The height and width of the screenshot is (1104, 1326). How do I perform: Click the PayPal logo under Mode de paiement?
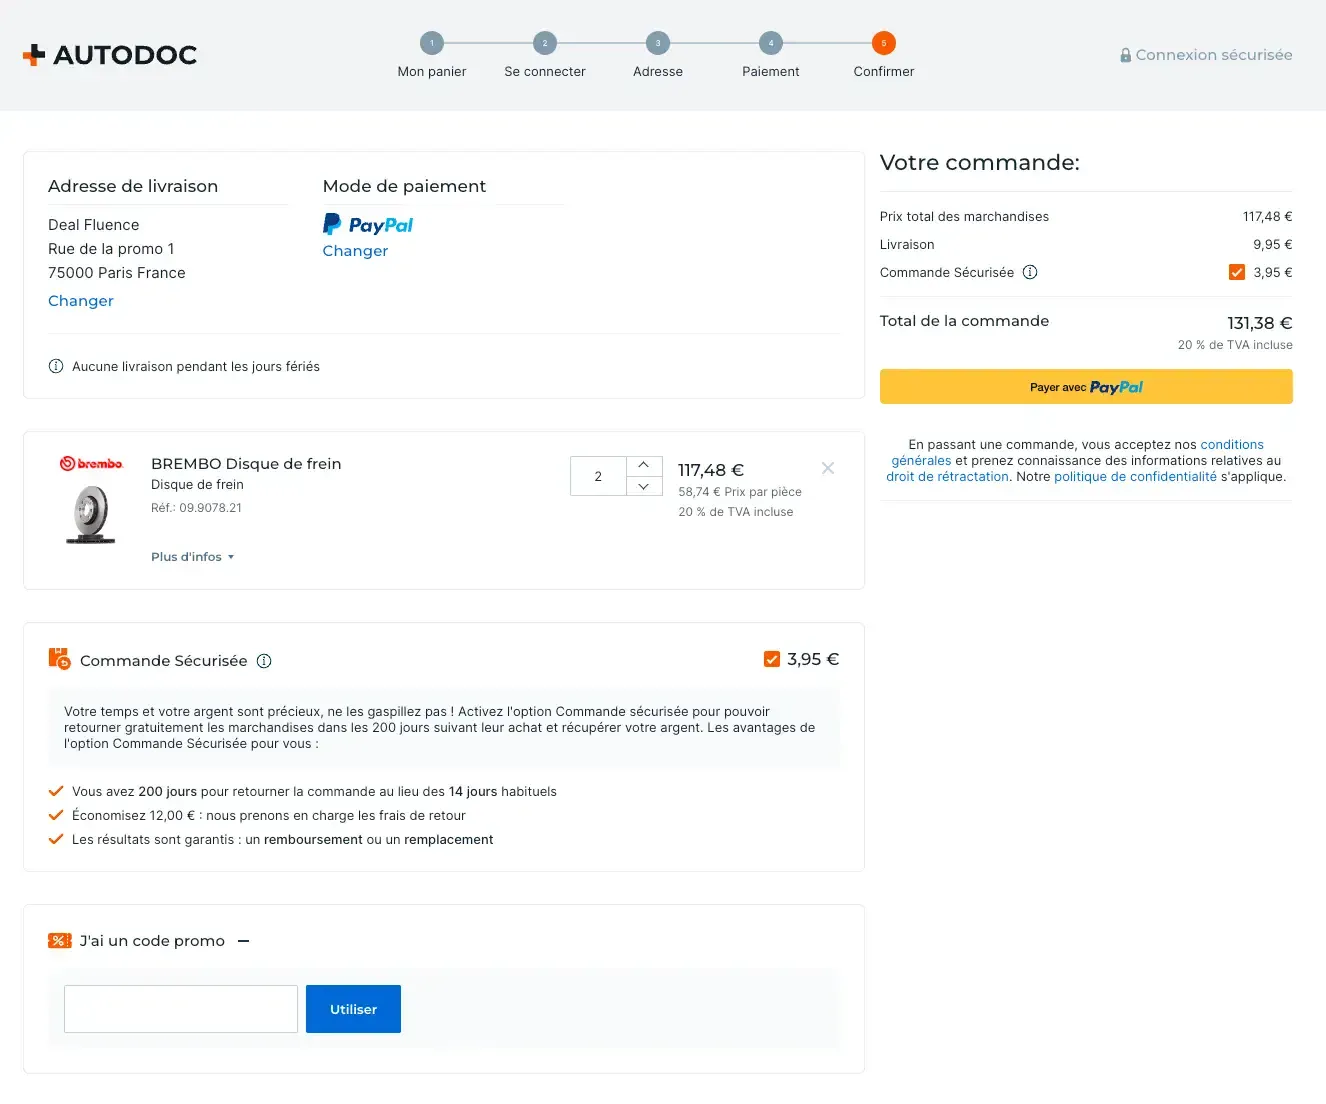click(368, 224)
